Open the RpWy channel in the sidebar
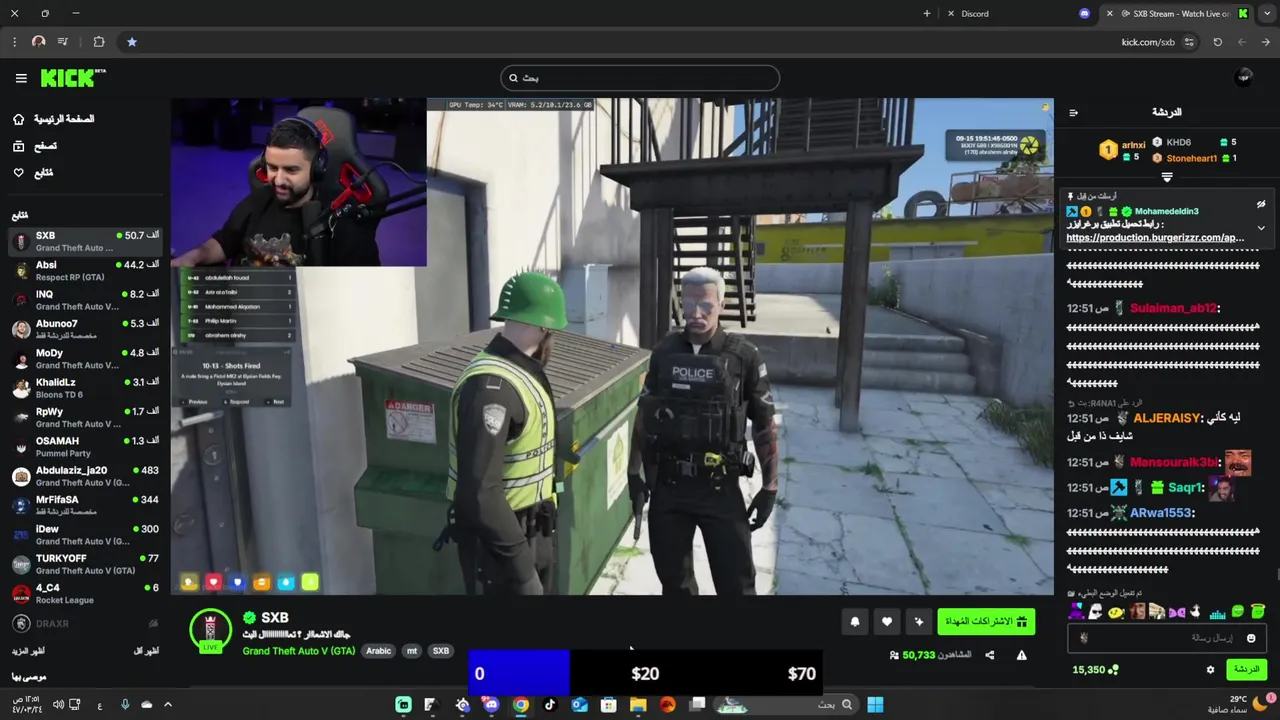1280x720 pixels. click(x=85, y=417)
